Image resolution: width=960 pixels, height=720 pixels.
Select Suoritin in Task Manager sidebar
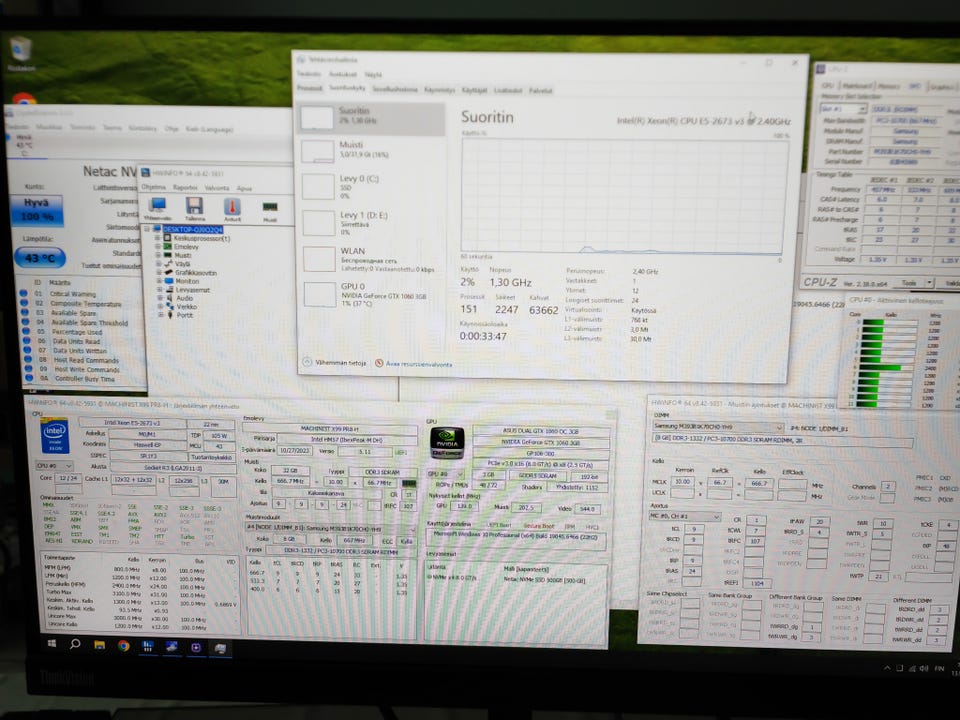pos(372,117)
